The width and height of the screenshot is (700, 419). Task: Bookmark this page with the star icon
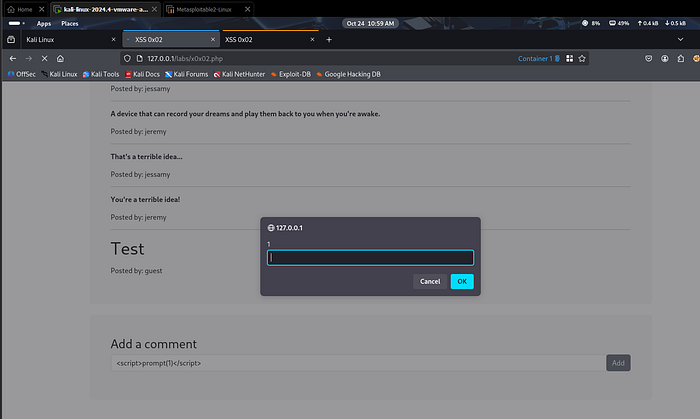pos(582,58)
